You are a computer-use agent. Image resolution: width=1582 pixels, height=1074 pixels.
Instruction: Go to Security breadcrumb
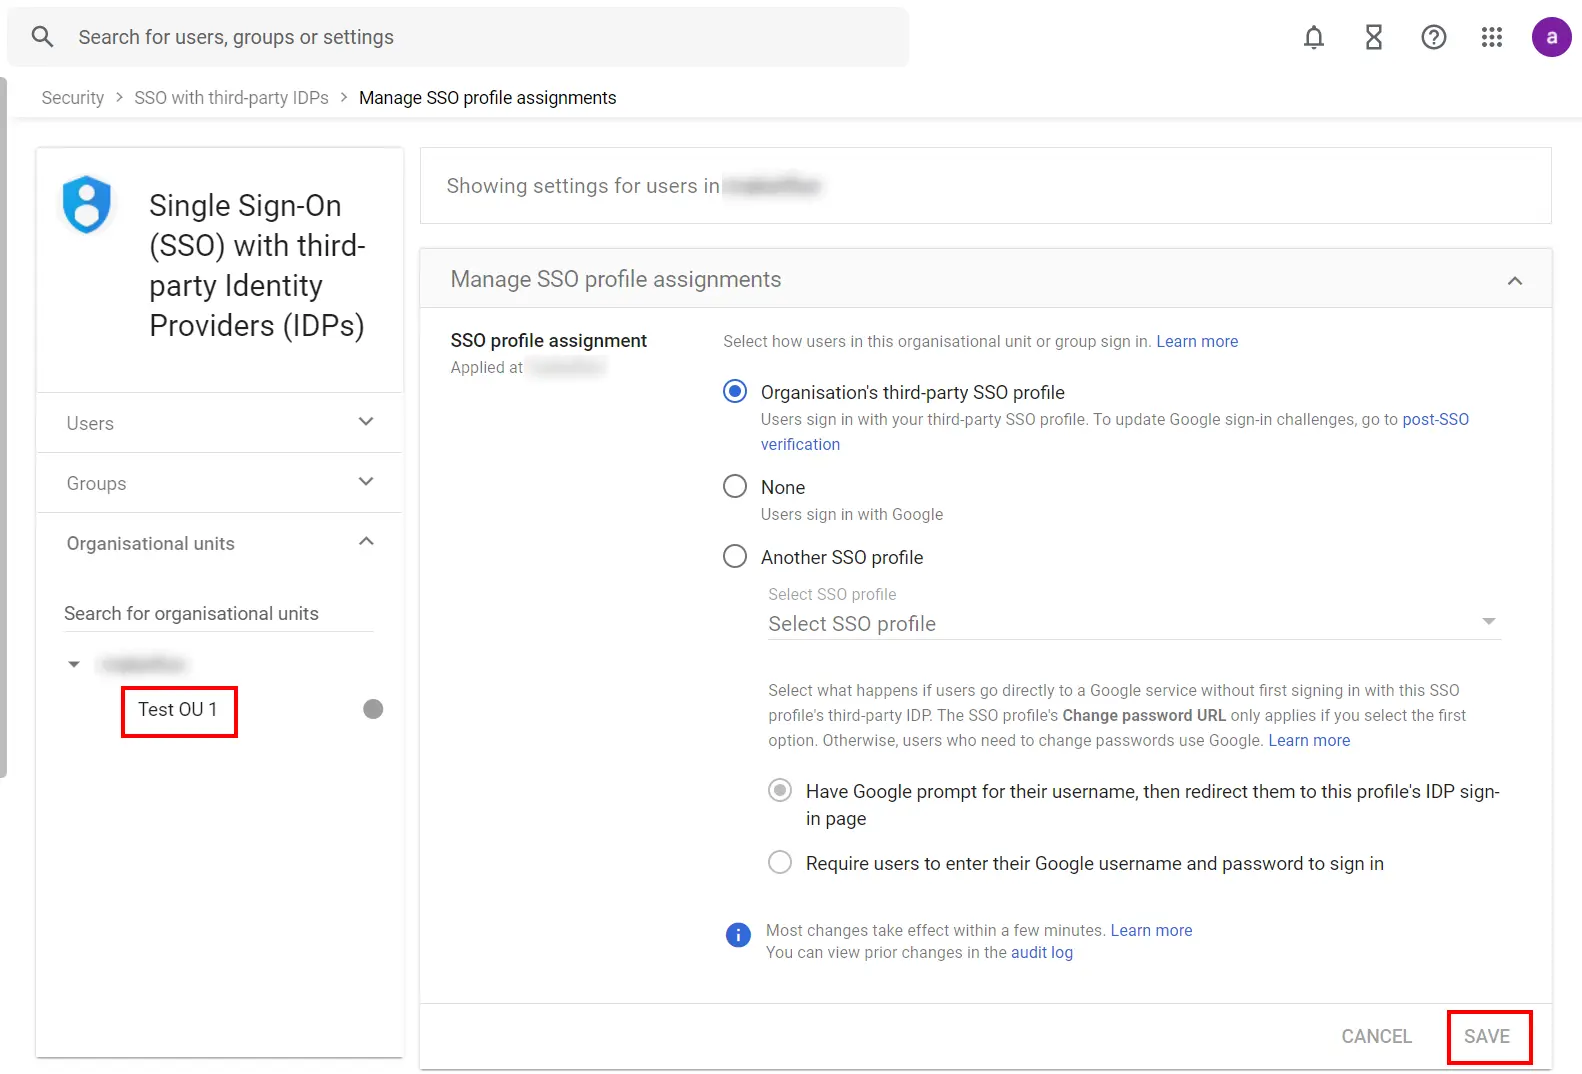[x=73, y=98]
